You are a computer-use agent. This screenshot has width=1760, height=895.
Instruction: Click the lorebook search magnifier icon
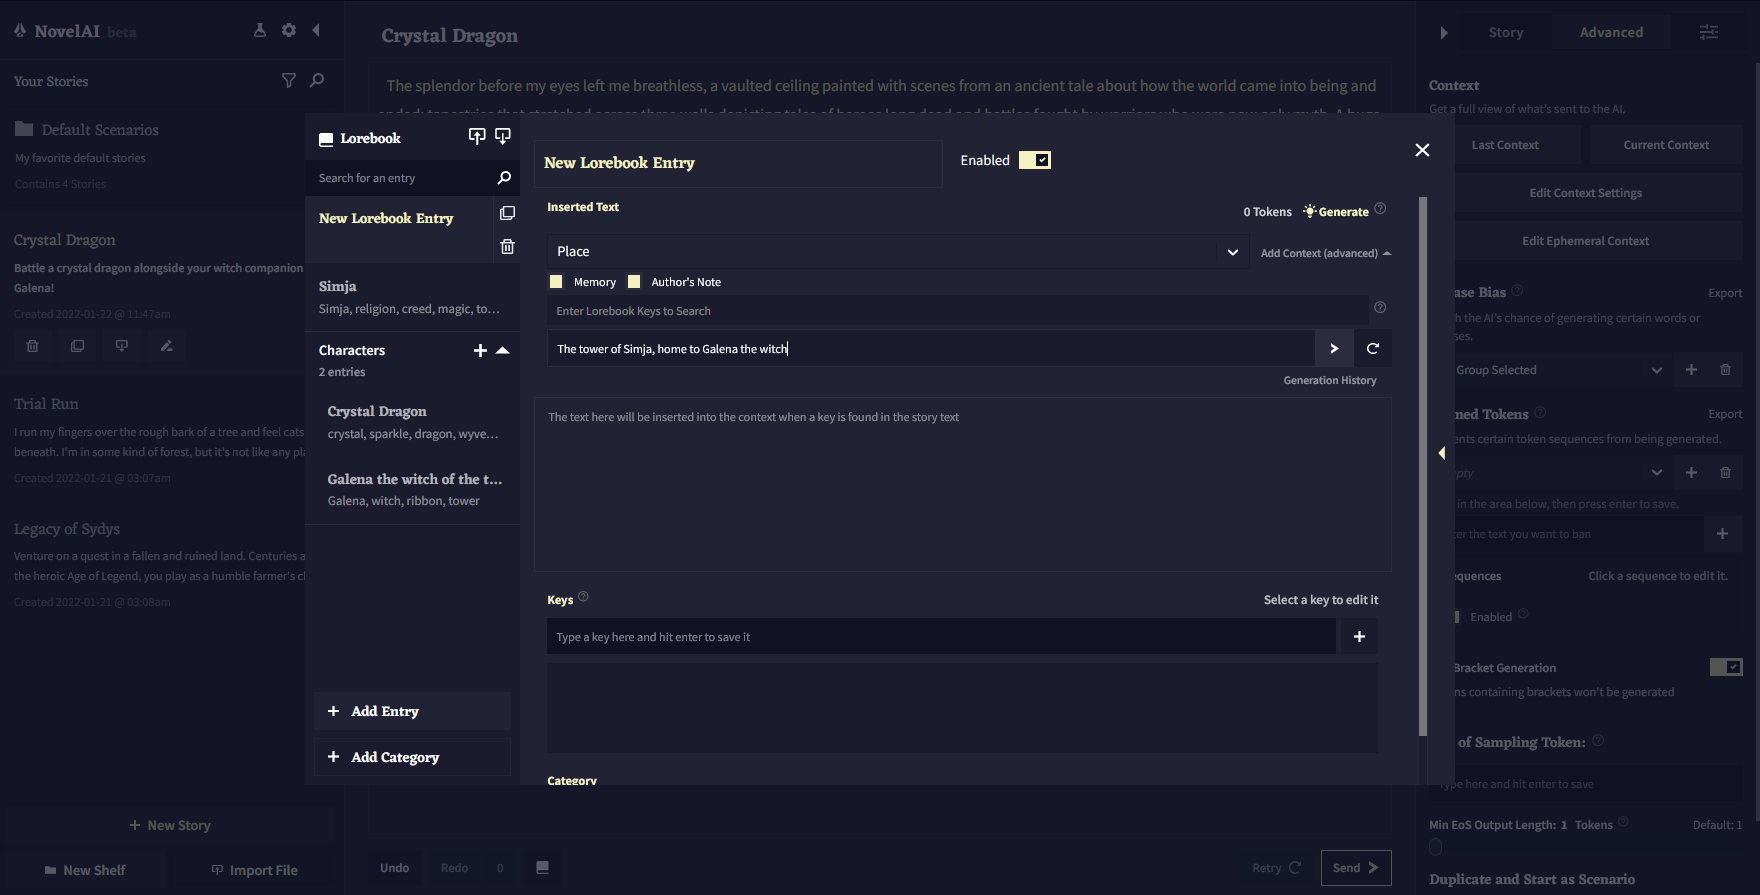[504, 178]
